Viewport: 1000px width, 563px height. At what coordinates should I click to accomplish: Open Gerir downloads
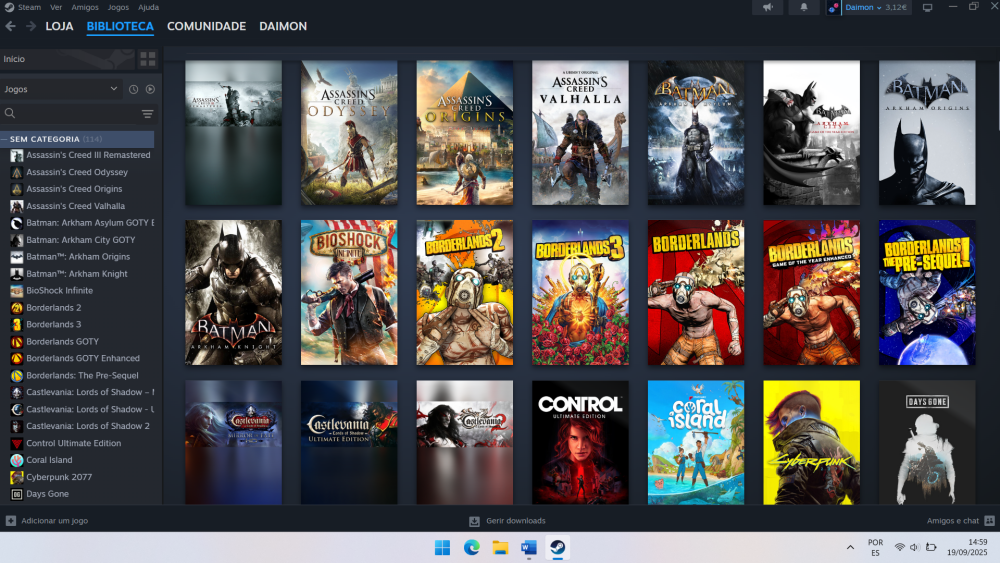507,521
